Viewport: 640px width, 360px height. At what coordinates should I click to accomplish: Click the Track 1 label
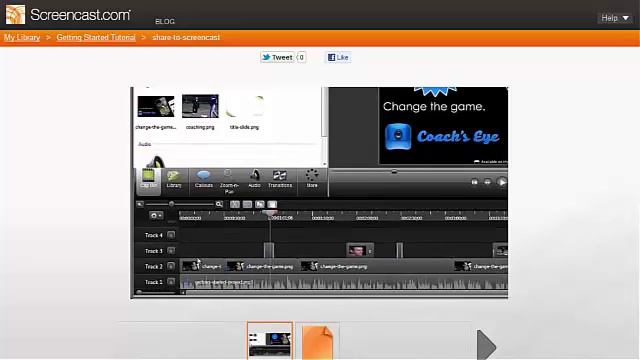click(x=153, y=282)
